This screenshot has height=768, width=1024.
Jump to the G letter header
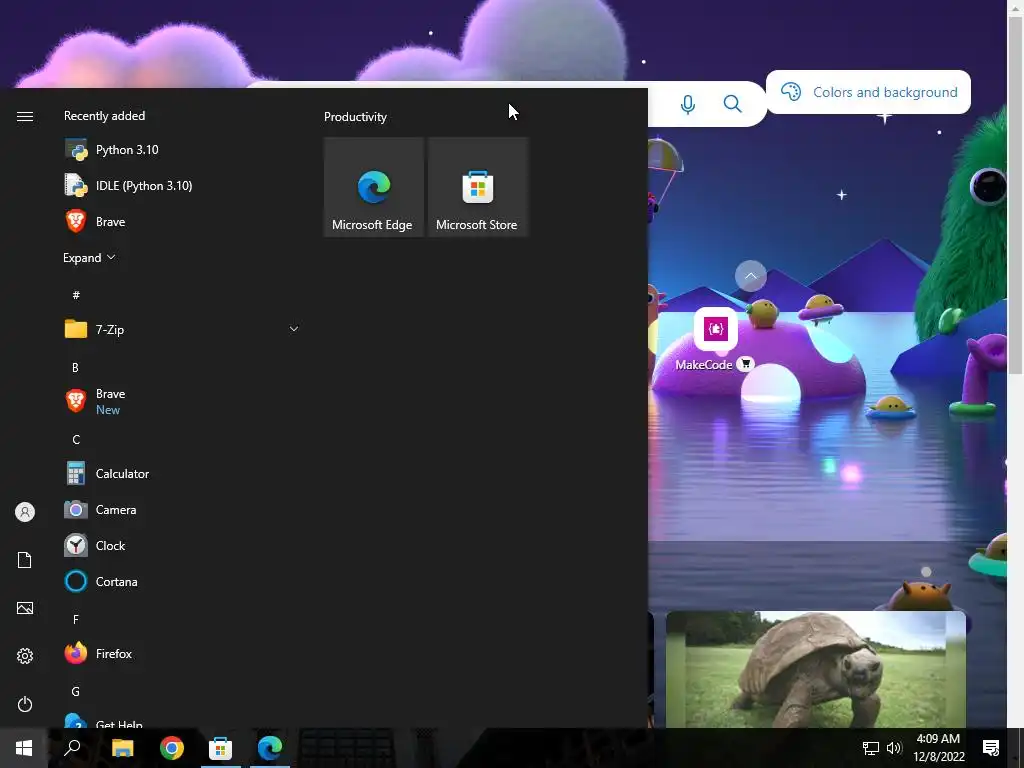[x=76, y=691]
